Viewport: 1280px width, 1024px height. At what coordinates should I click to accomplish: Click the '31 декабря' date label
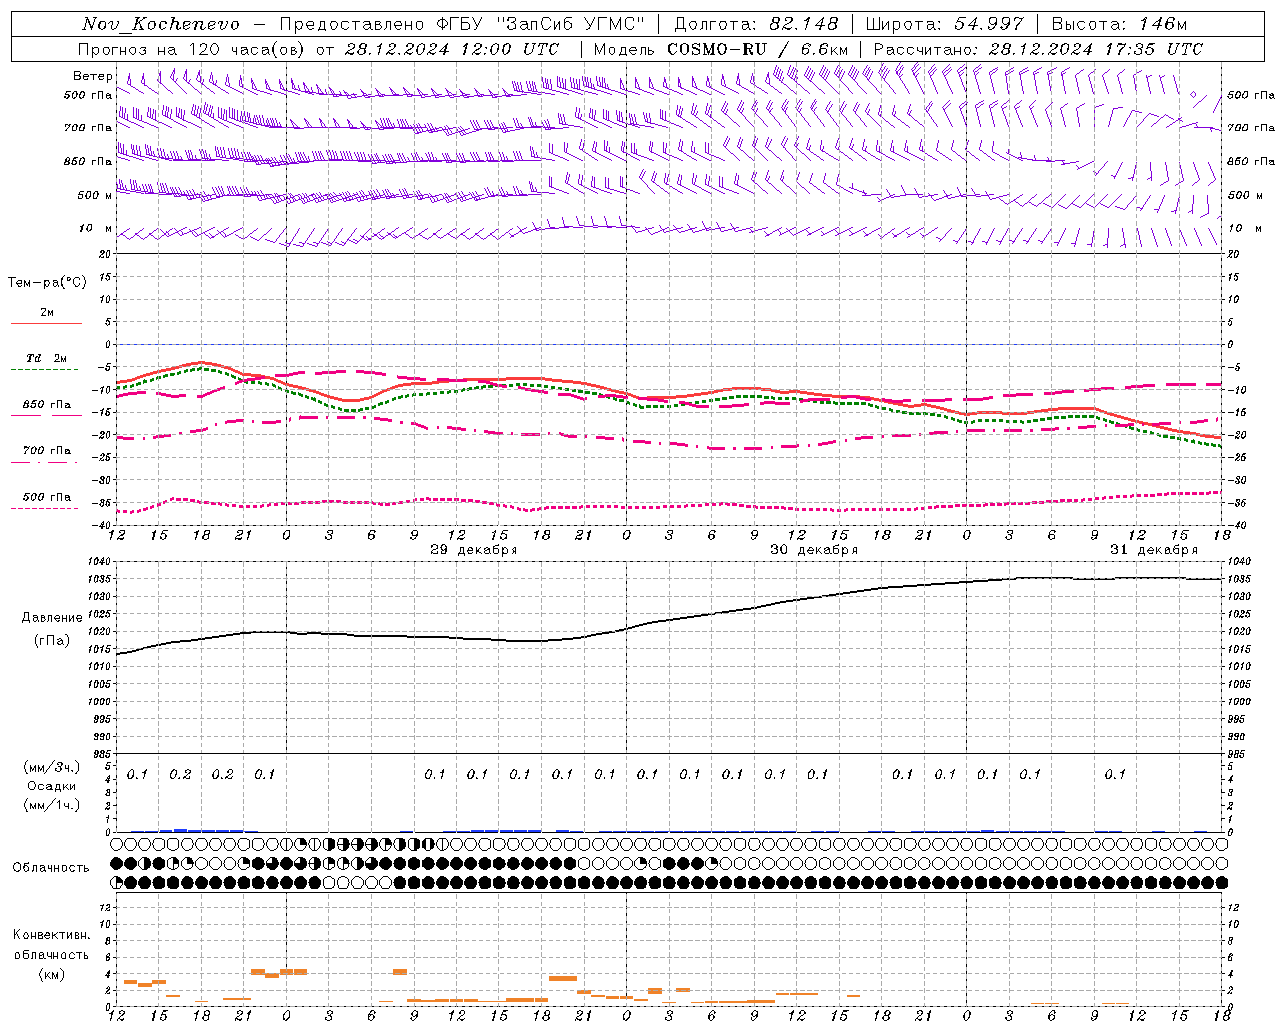coord(1153,550)
